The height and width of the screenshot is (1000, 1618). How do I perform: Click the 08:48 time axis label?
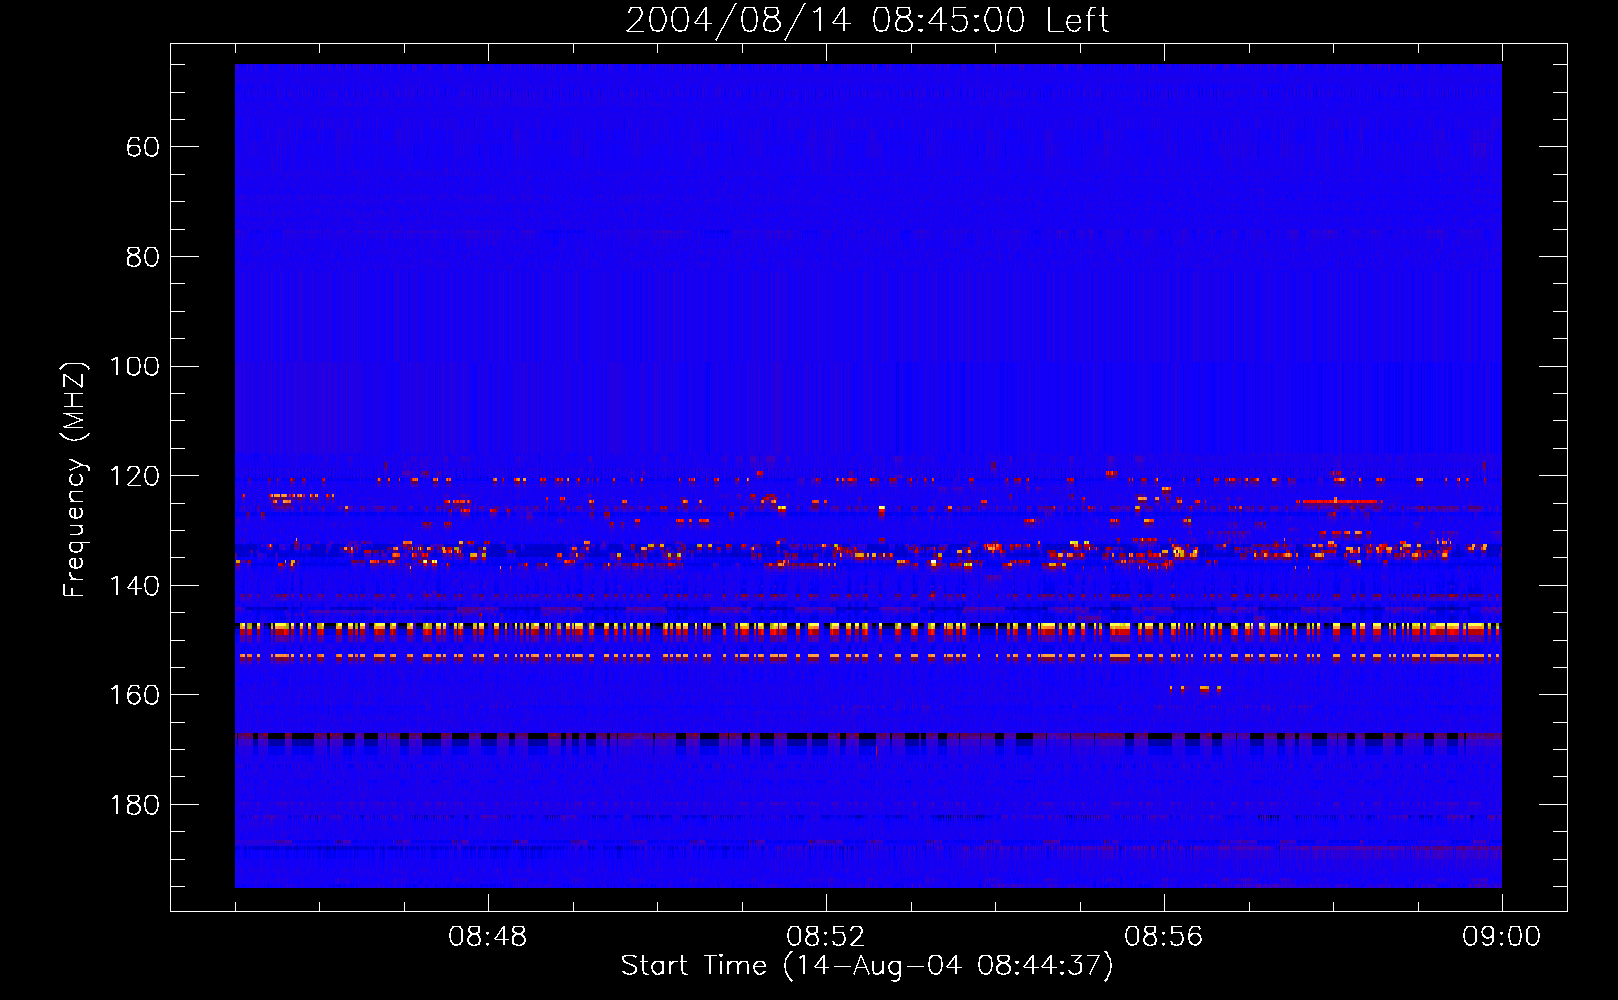[x=487, y=937]
